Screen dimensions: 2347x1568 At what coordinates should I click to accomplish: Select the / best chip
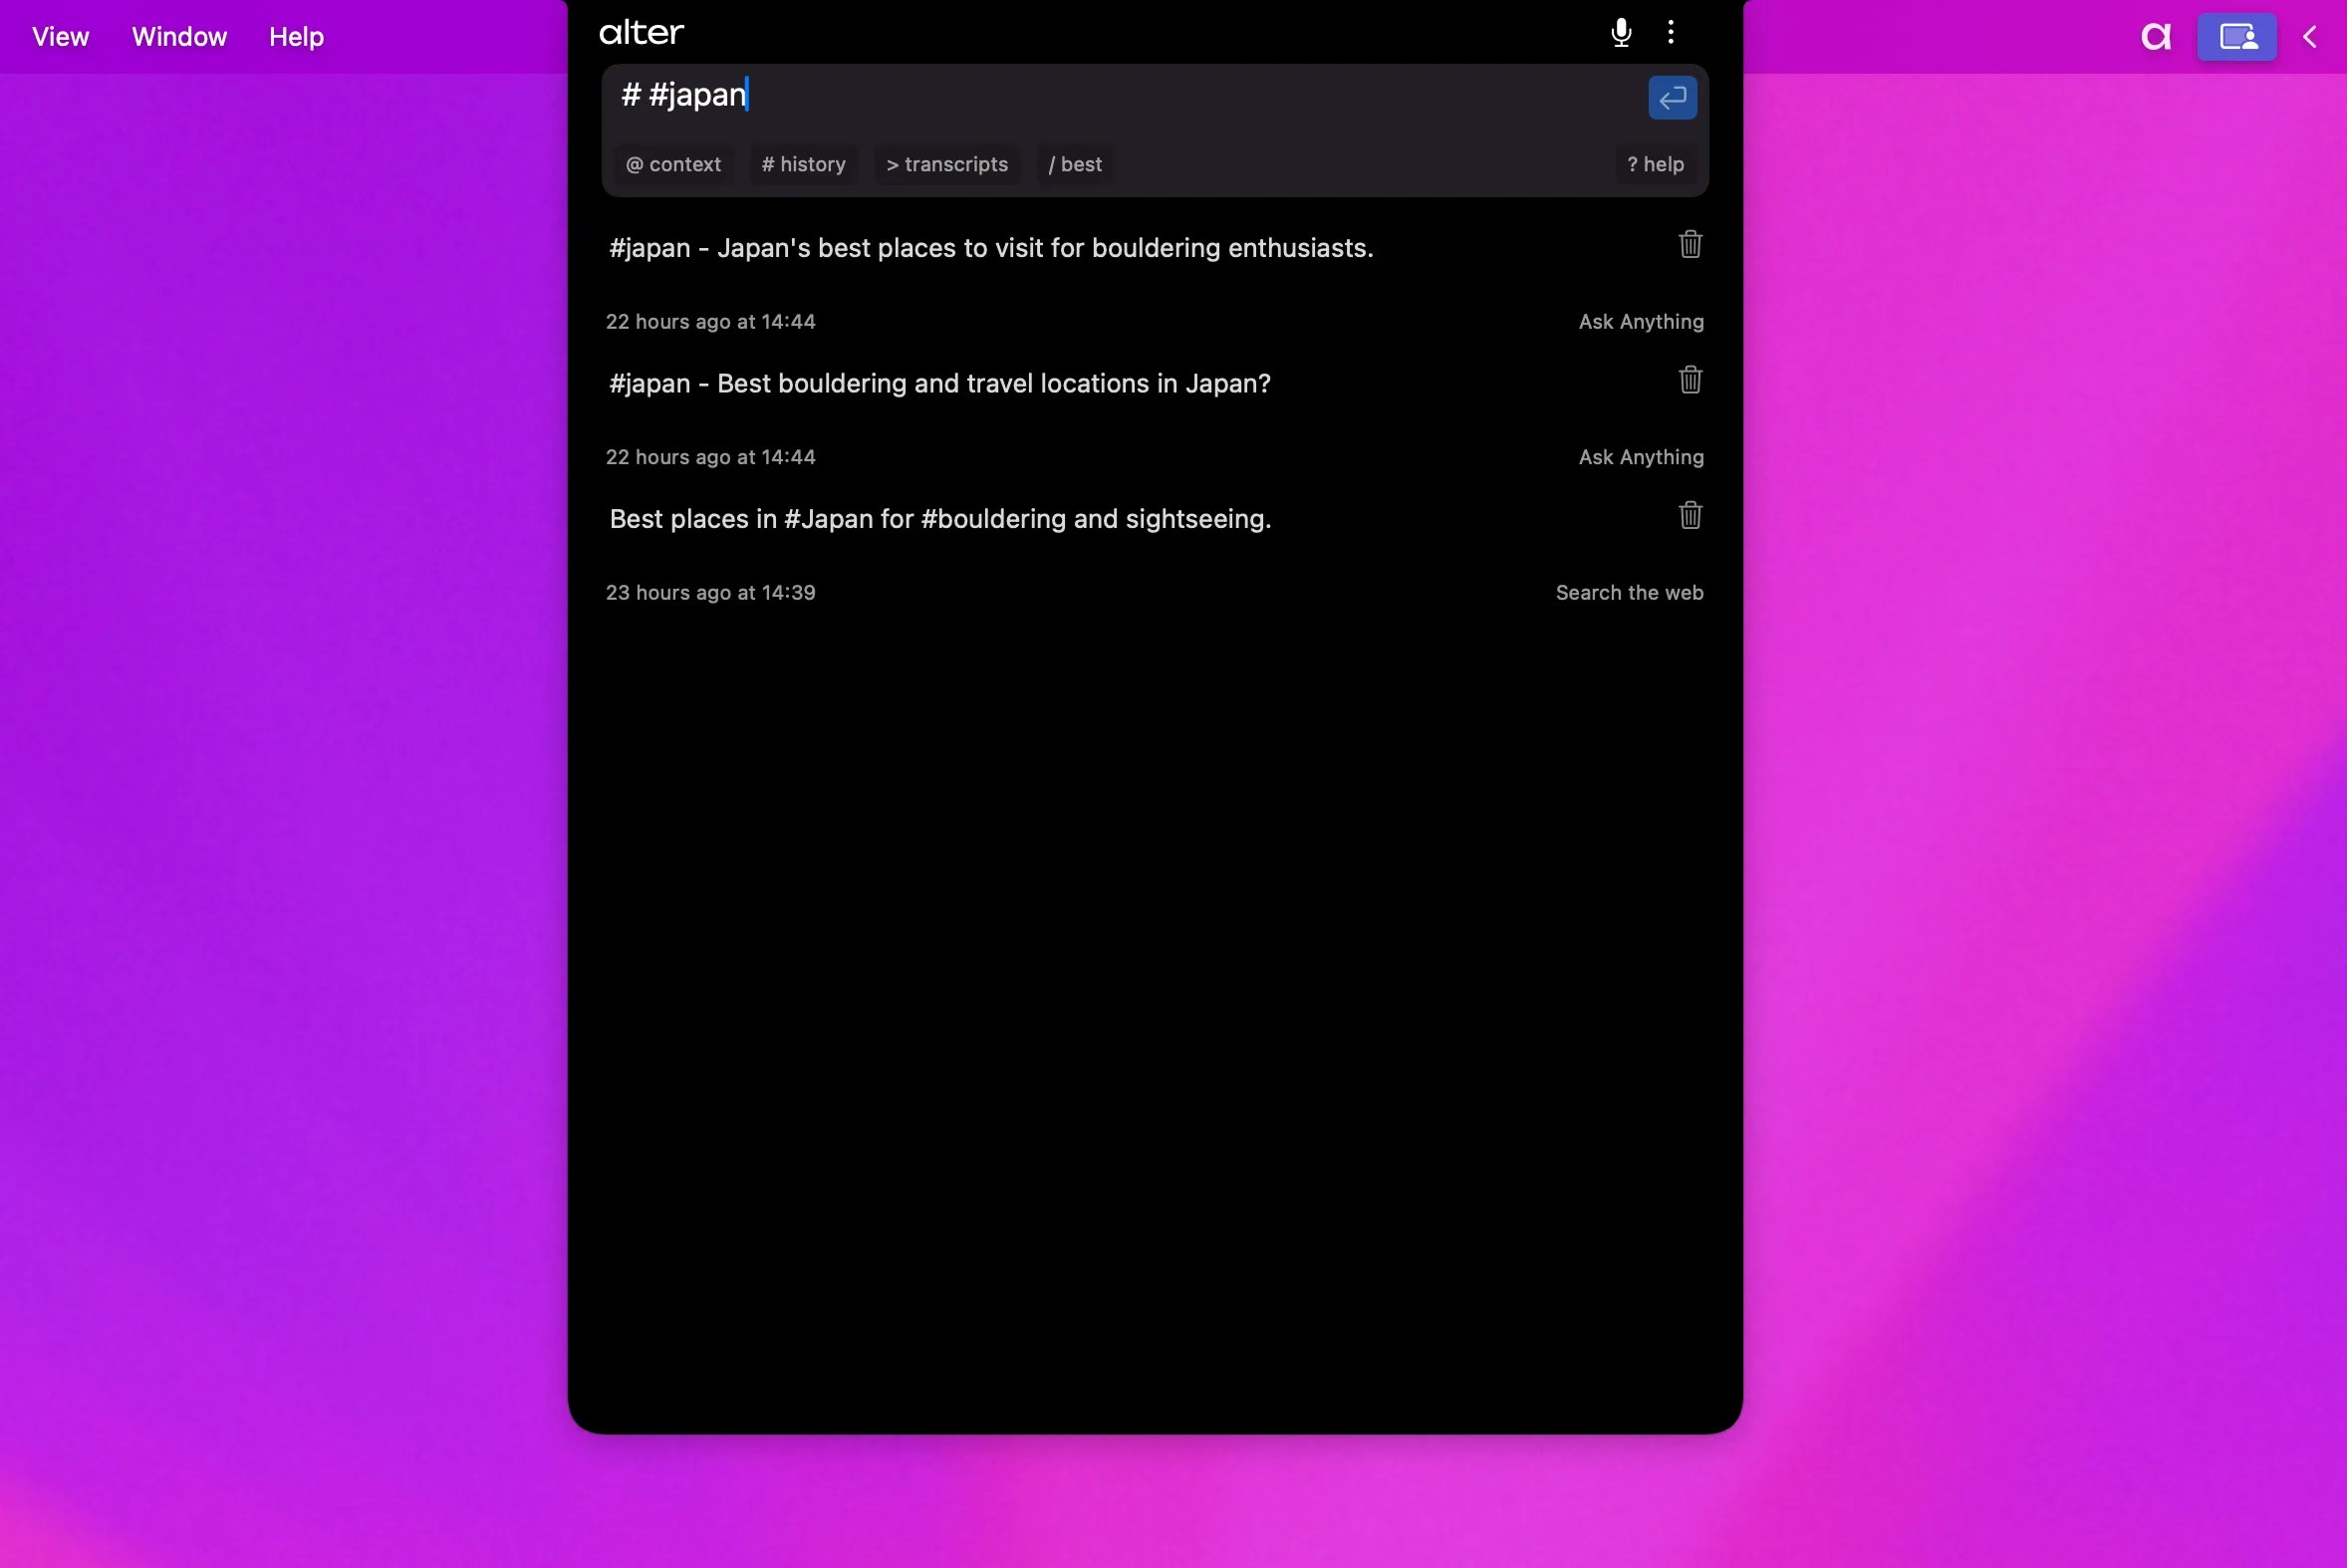(1075, 165)
